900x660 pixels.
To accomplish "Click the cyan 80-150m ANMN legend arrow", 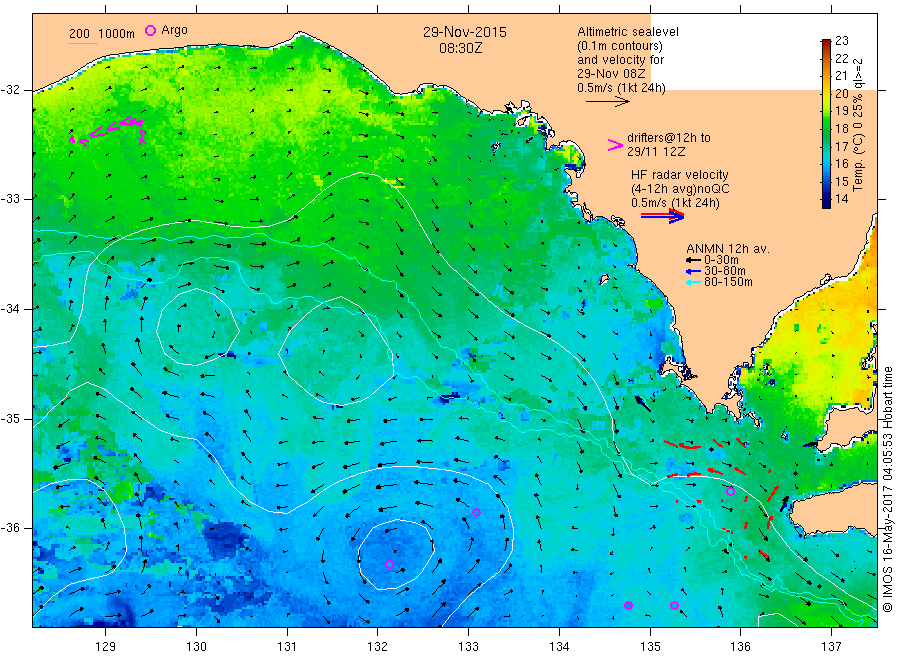I will tap(693, 282).
